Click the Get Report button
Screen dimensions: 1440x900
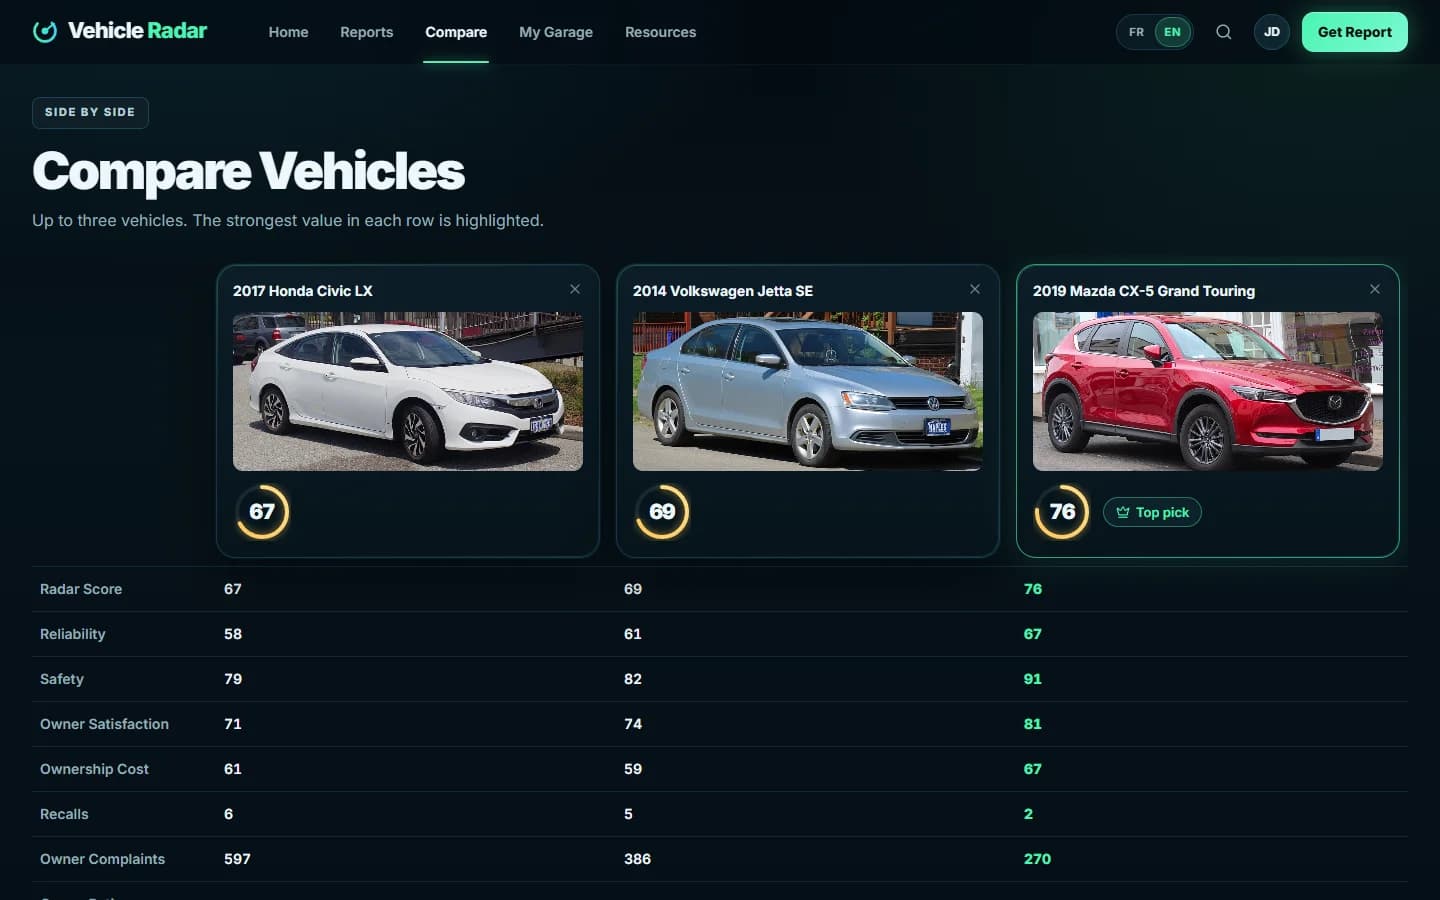1354,32
